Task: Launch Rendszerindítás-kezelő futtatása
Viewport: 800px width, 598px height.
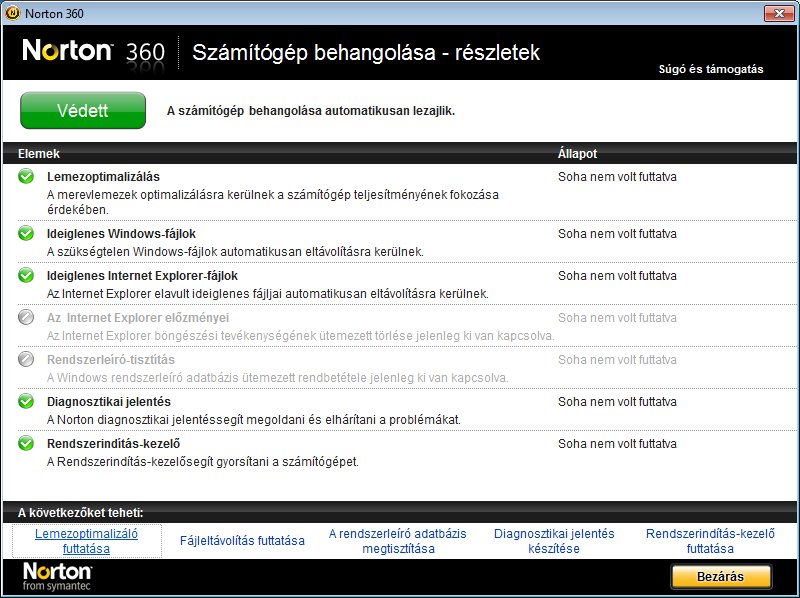Action: 710,541
